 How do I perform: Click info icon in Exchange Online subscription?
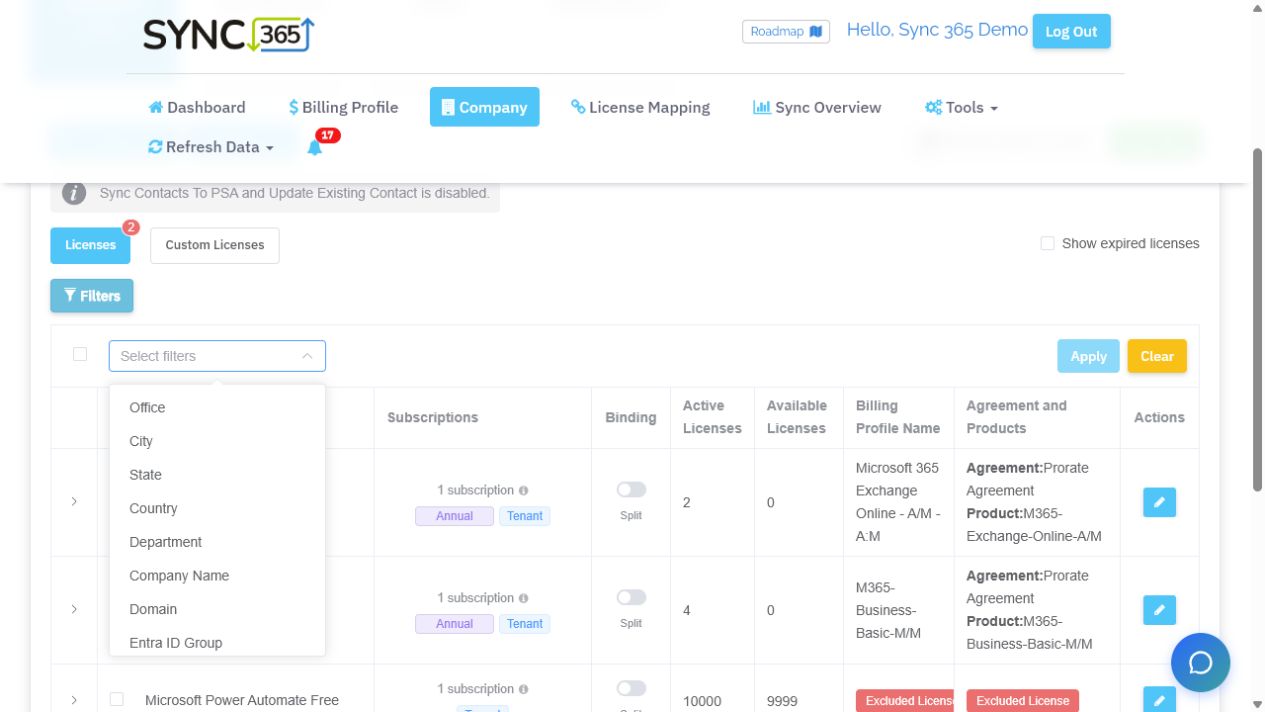pos(524,491)
